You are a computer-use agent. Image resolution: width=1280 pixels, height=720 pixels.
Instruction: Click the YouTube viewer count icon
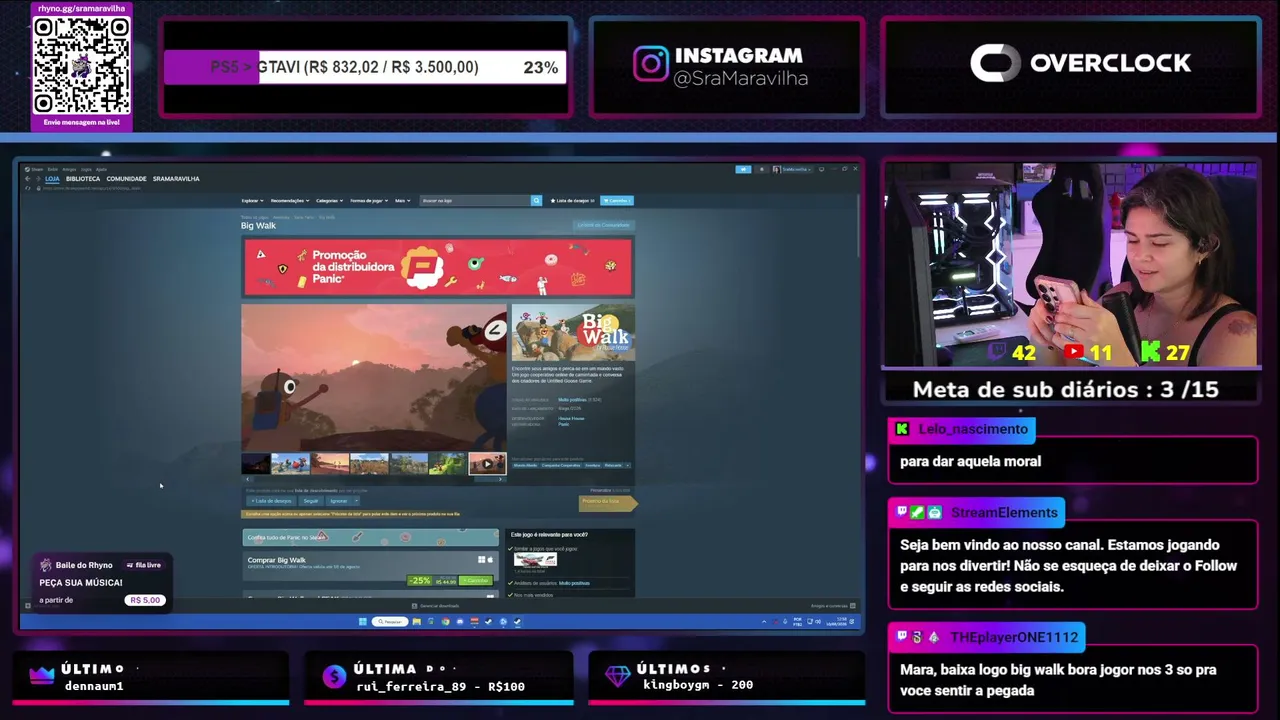point(1074,352)
